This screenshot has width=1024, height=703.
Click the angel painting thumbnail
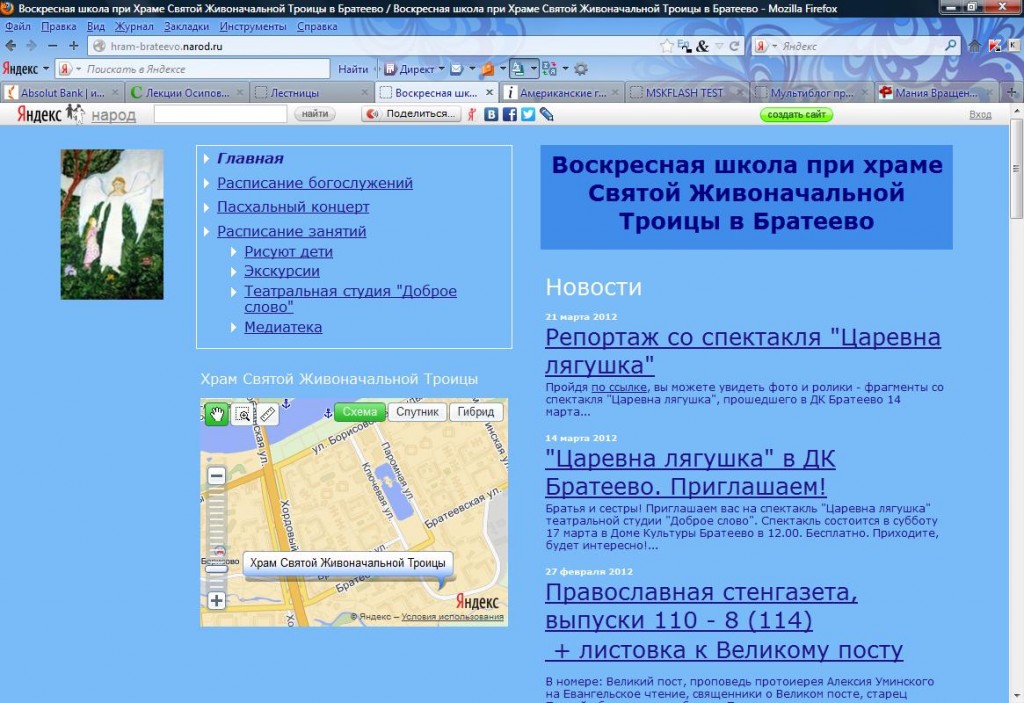[x=112, y=224]
